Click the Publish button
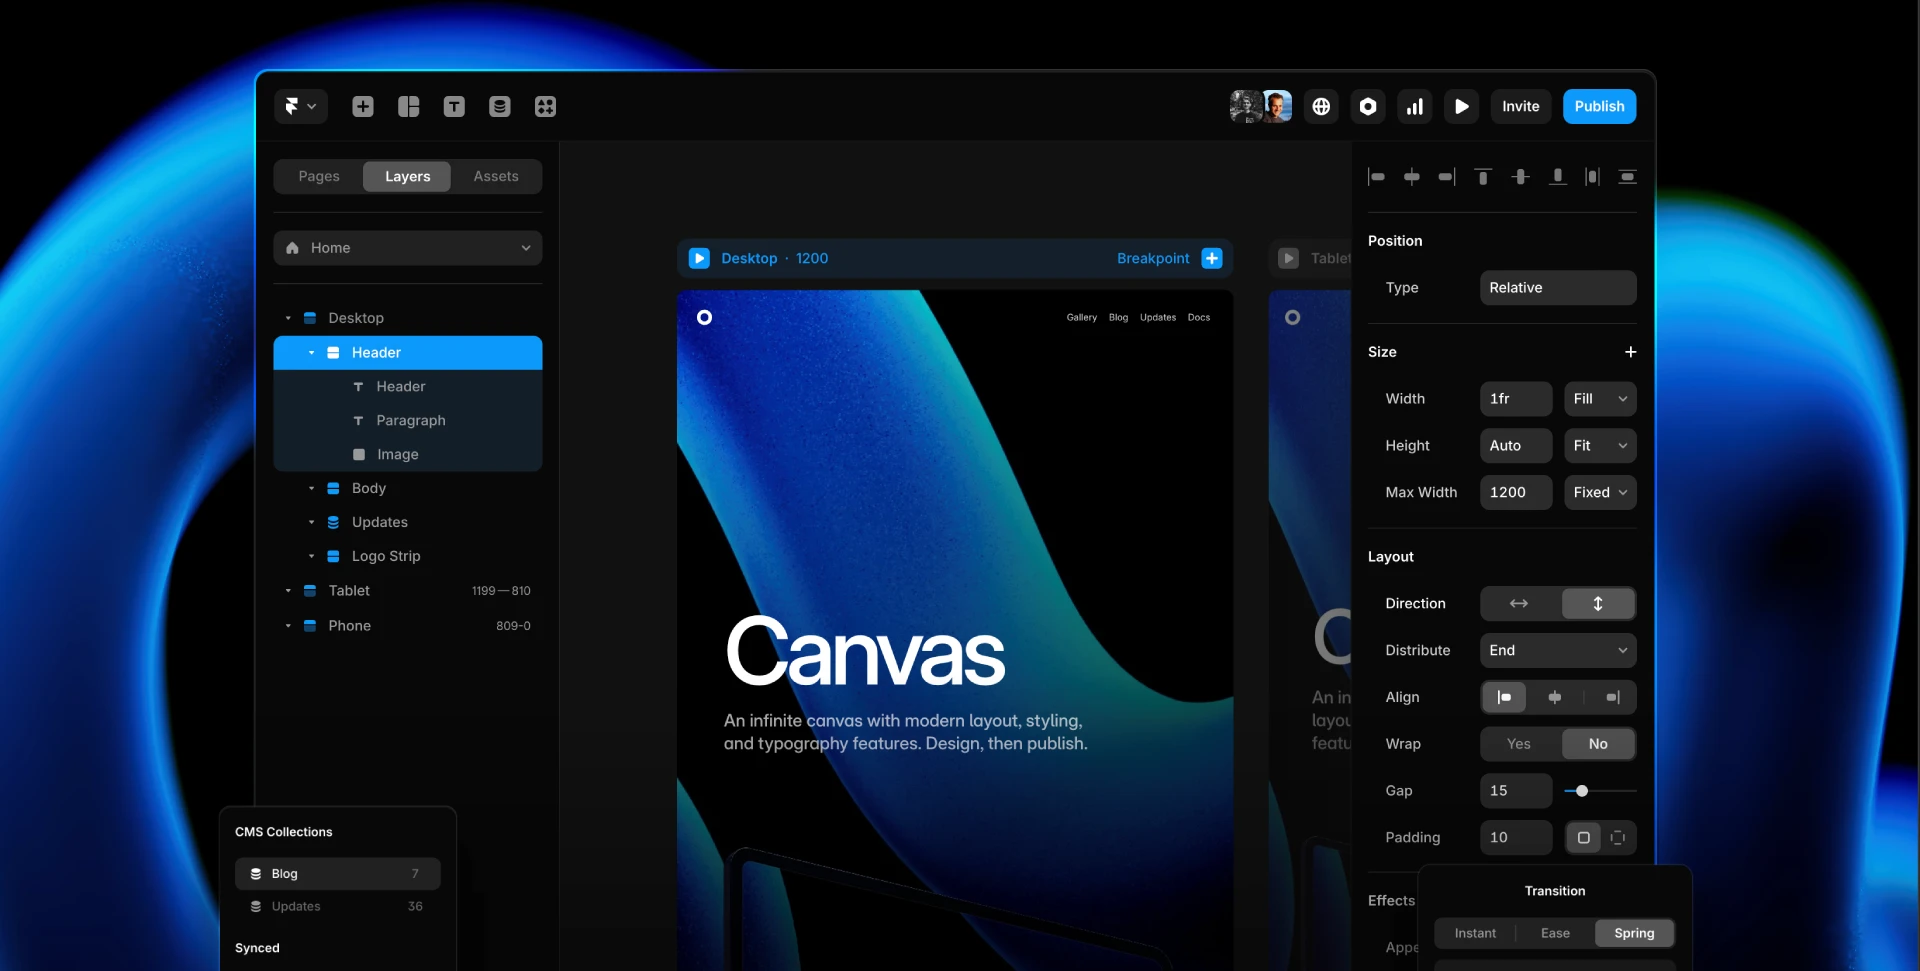This screenshot has height=971, width=1920. click(1598, 106)
